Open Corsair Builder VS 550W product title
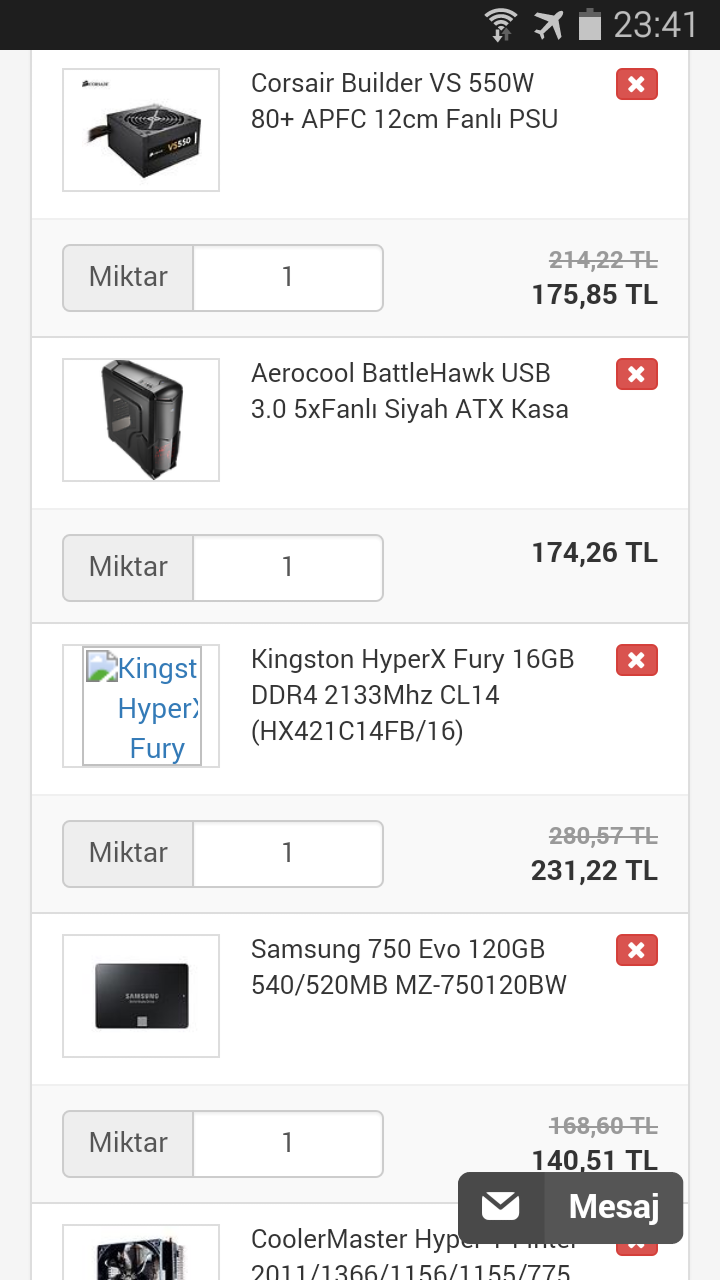 pyautogui.click(x=404, y=101)
